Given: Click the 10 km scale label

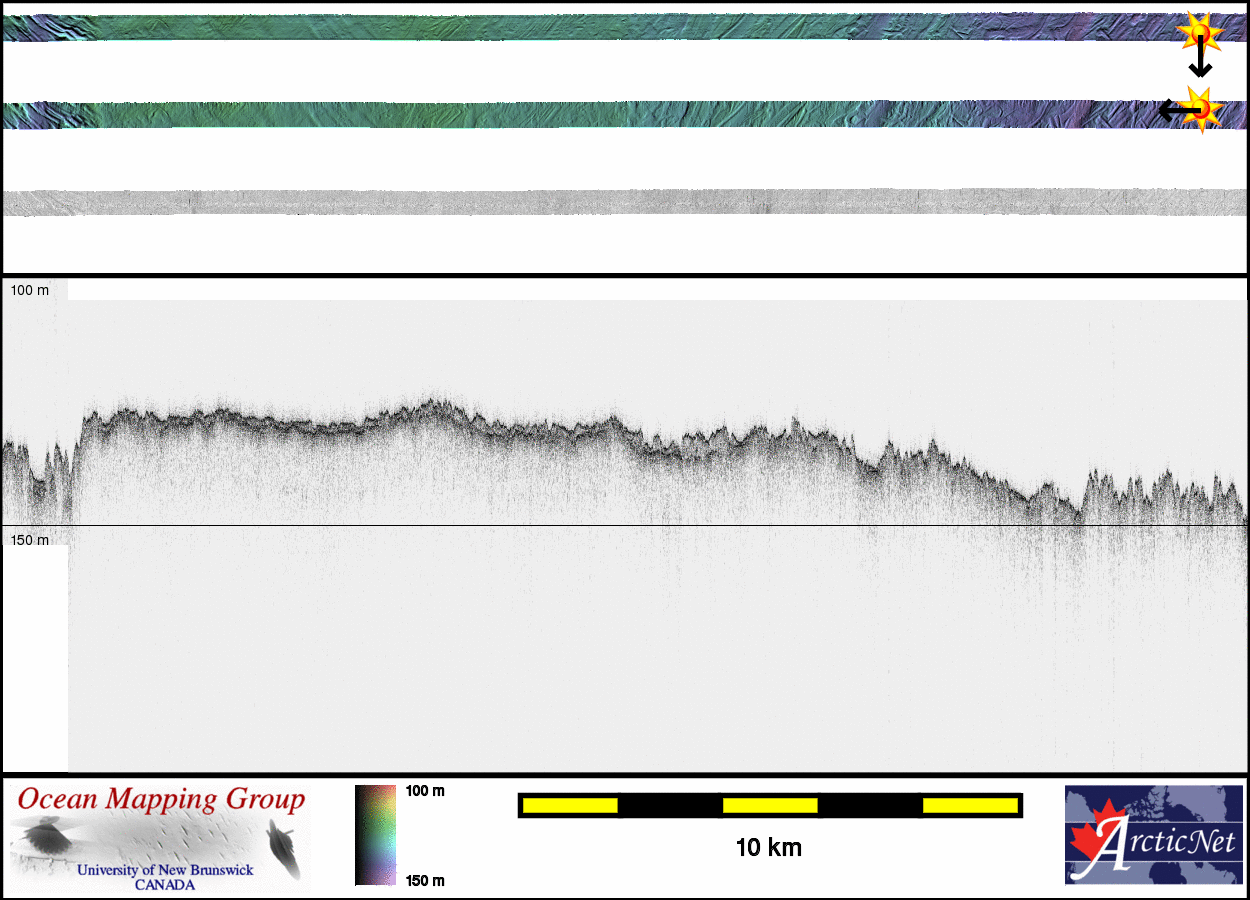Looking at the screenshot, I should (768, 848).
